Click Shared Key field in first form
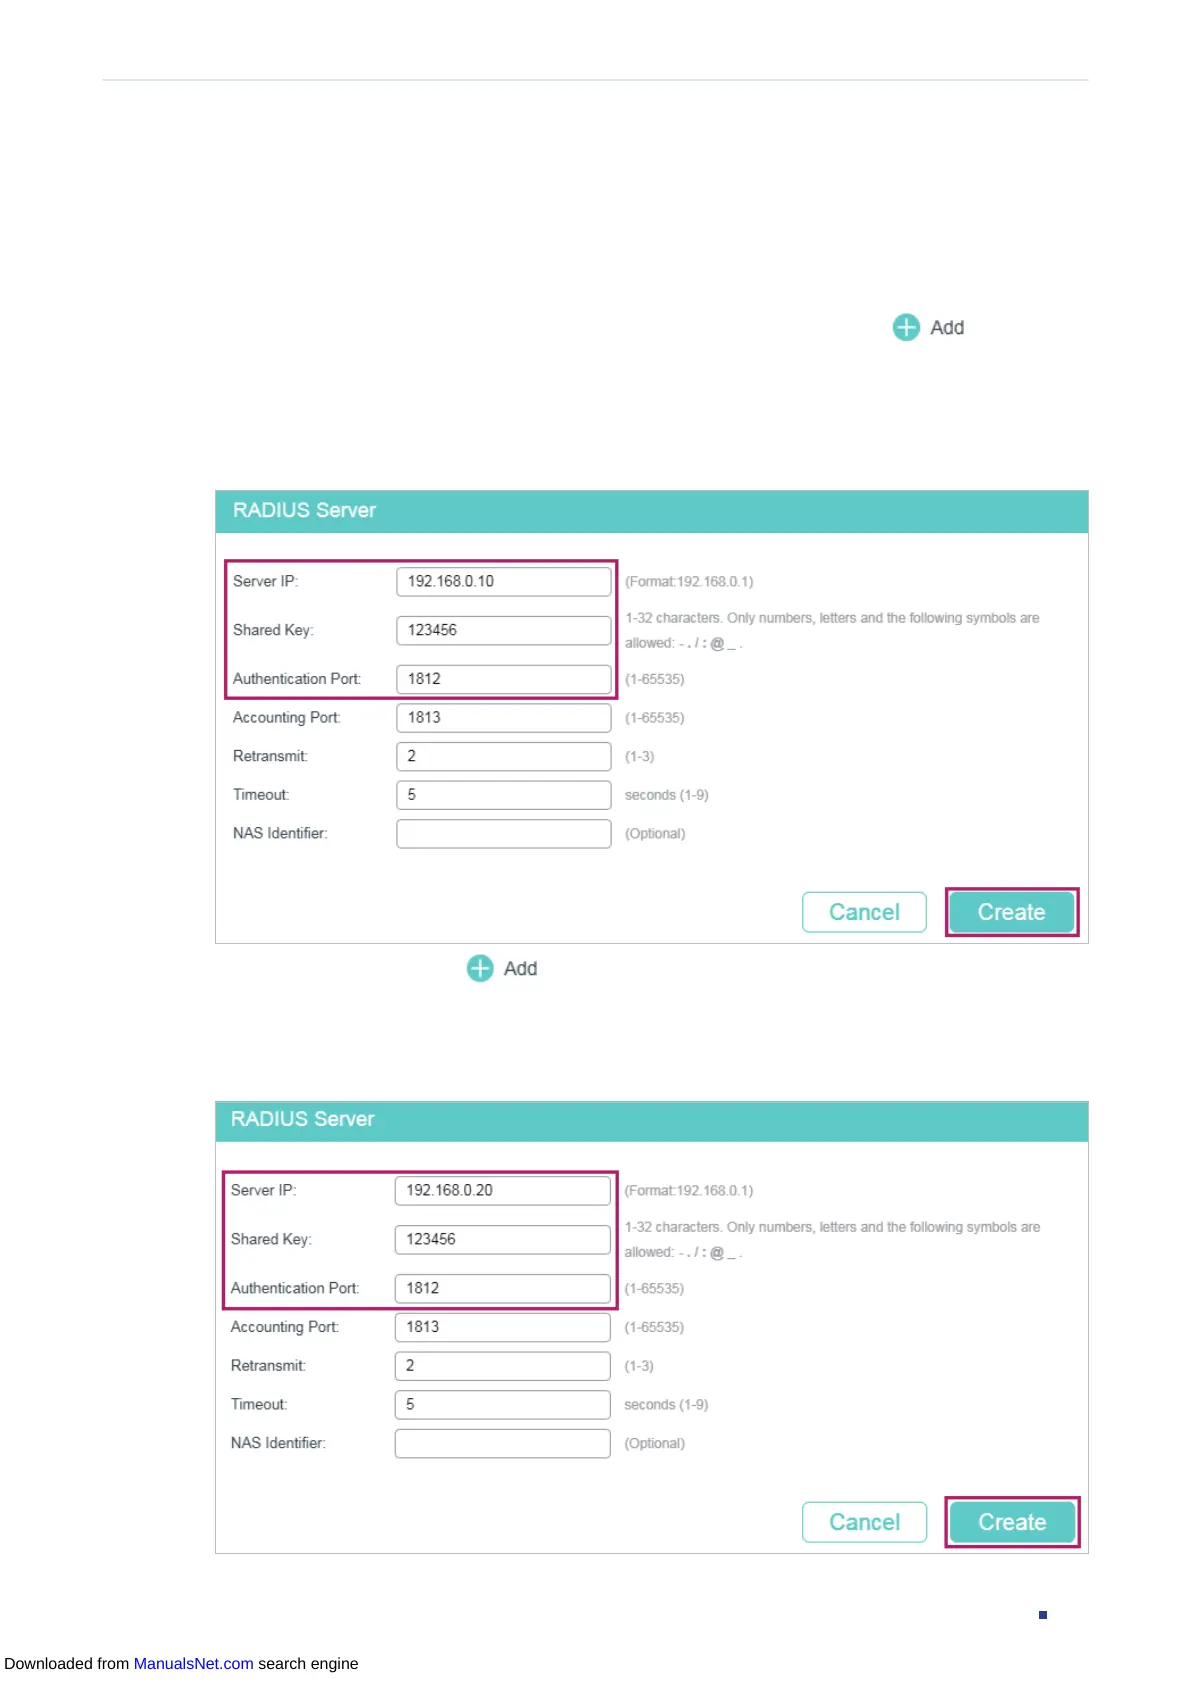 pos(503,630)
